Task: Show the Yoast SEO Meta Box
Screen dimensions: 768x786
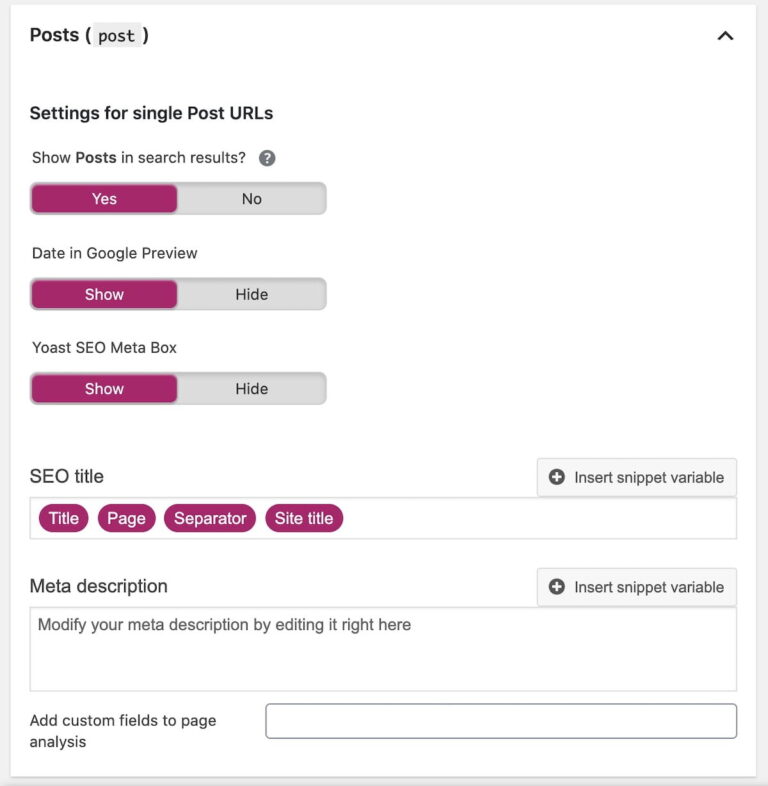Action: point(104,389)
